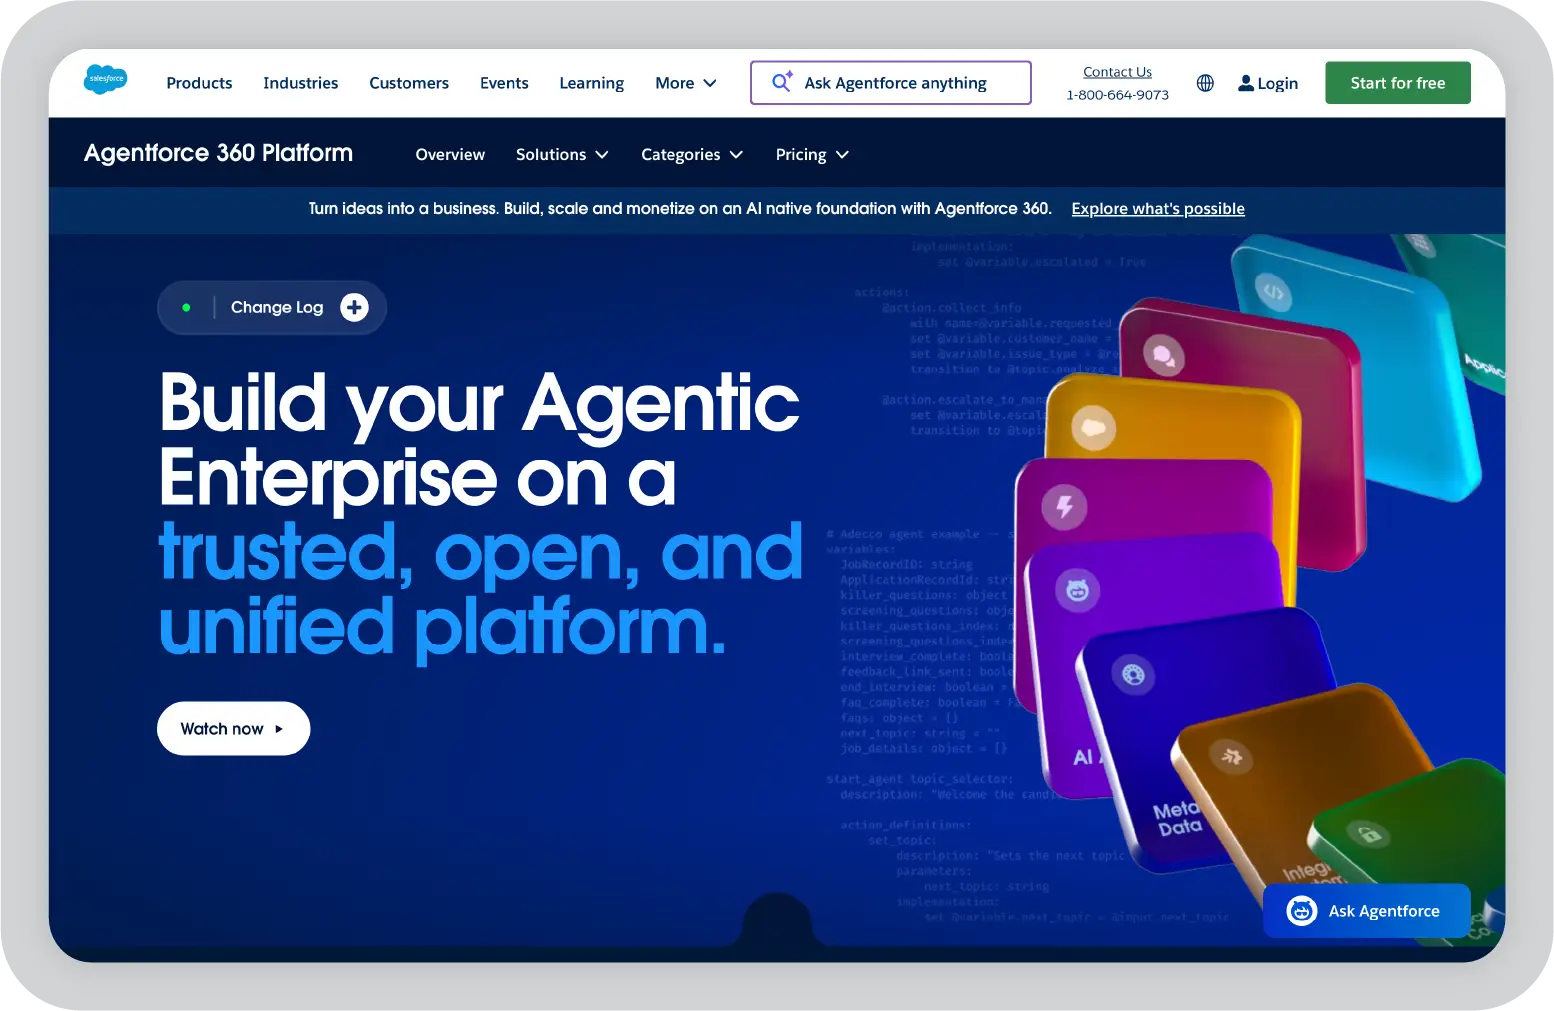Click the Watch now button
The height and width of the screenshot is (1011, 1554).
click(233, 729)
